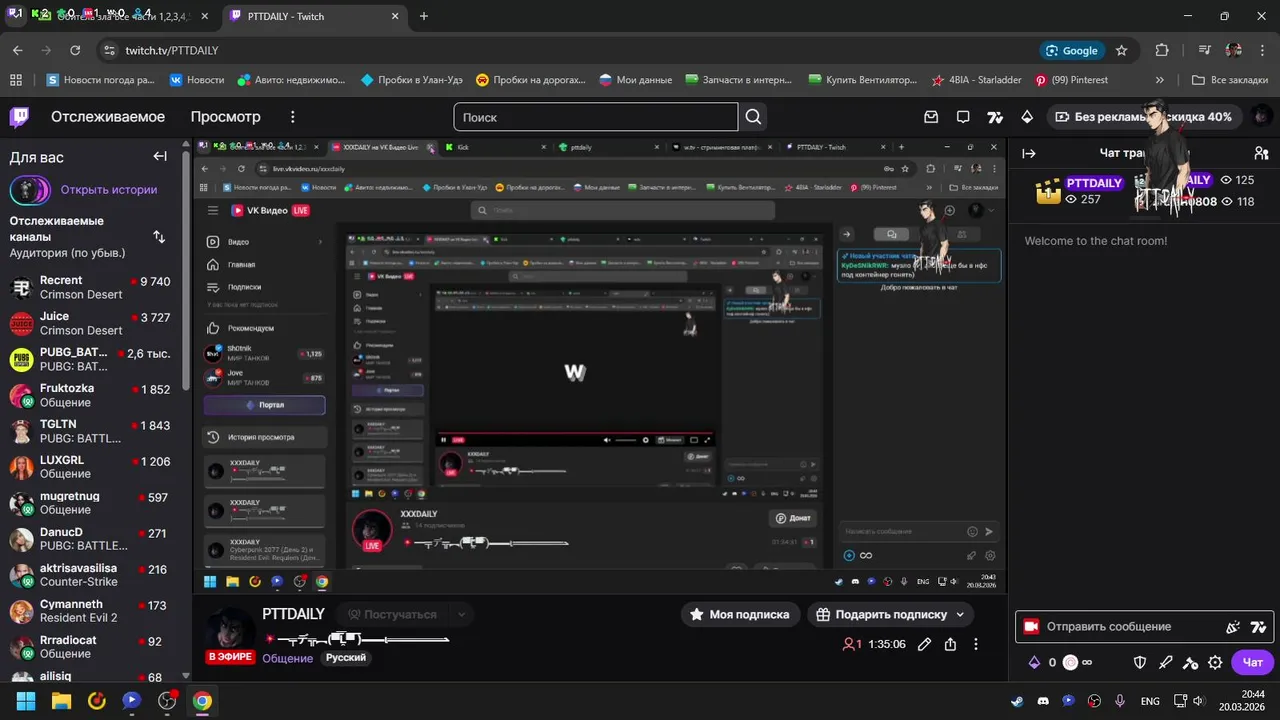Go to the Following (Отслеживаемое) page
Screen dimensions: 1280x720
(108, 117)
